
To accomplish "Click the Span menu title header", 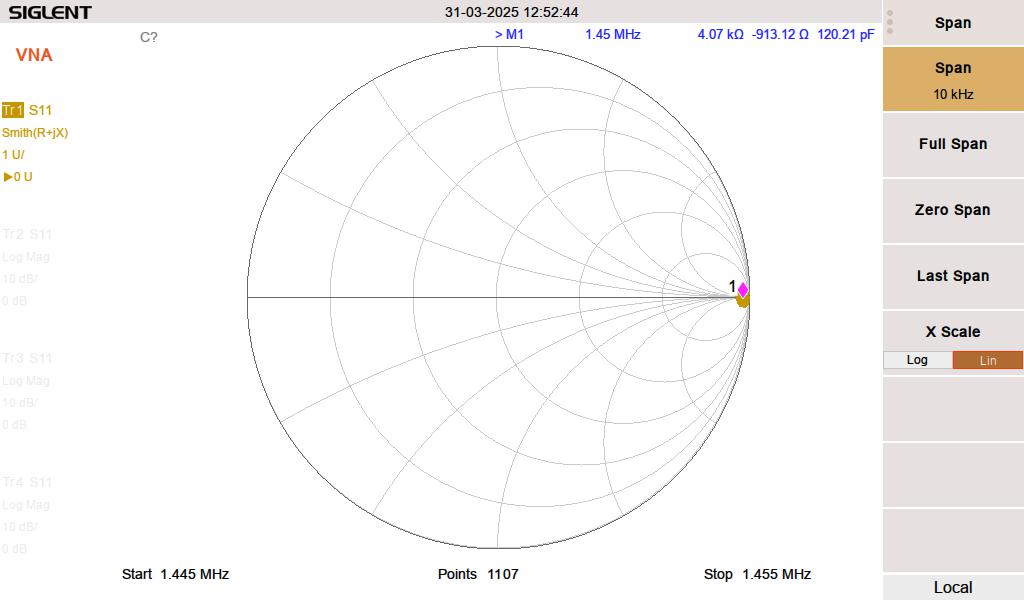I will 953,22.
